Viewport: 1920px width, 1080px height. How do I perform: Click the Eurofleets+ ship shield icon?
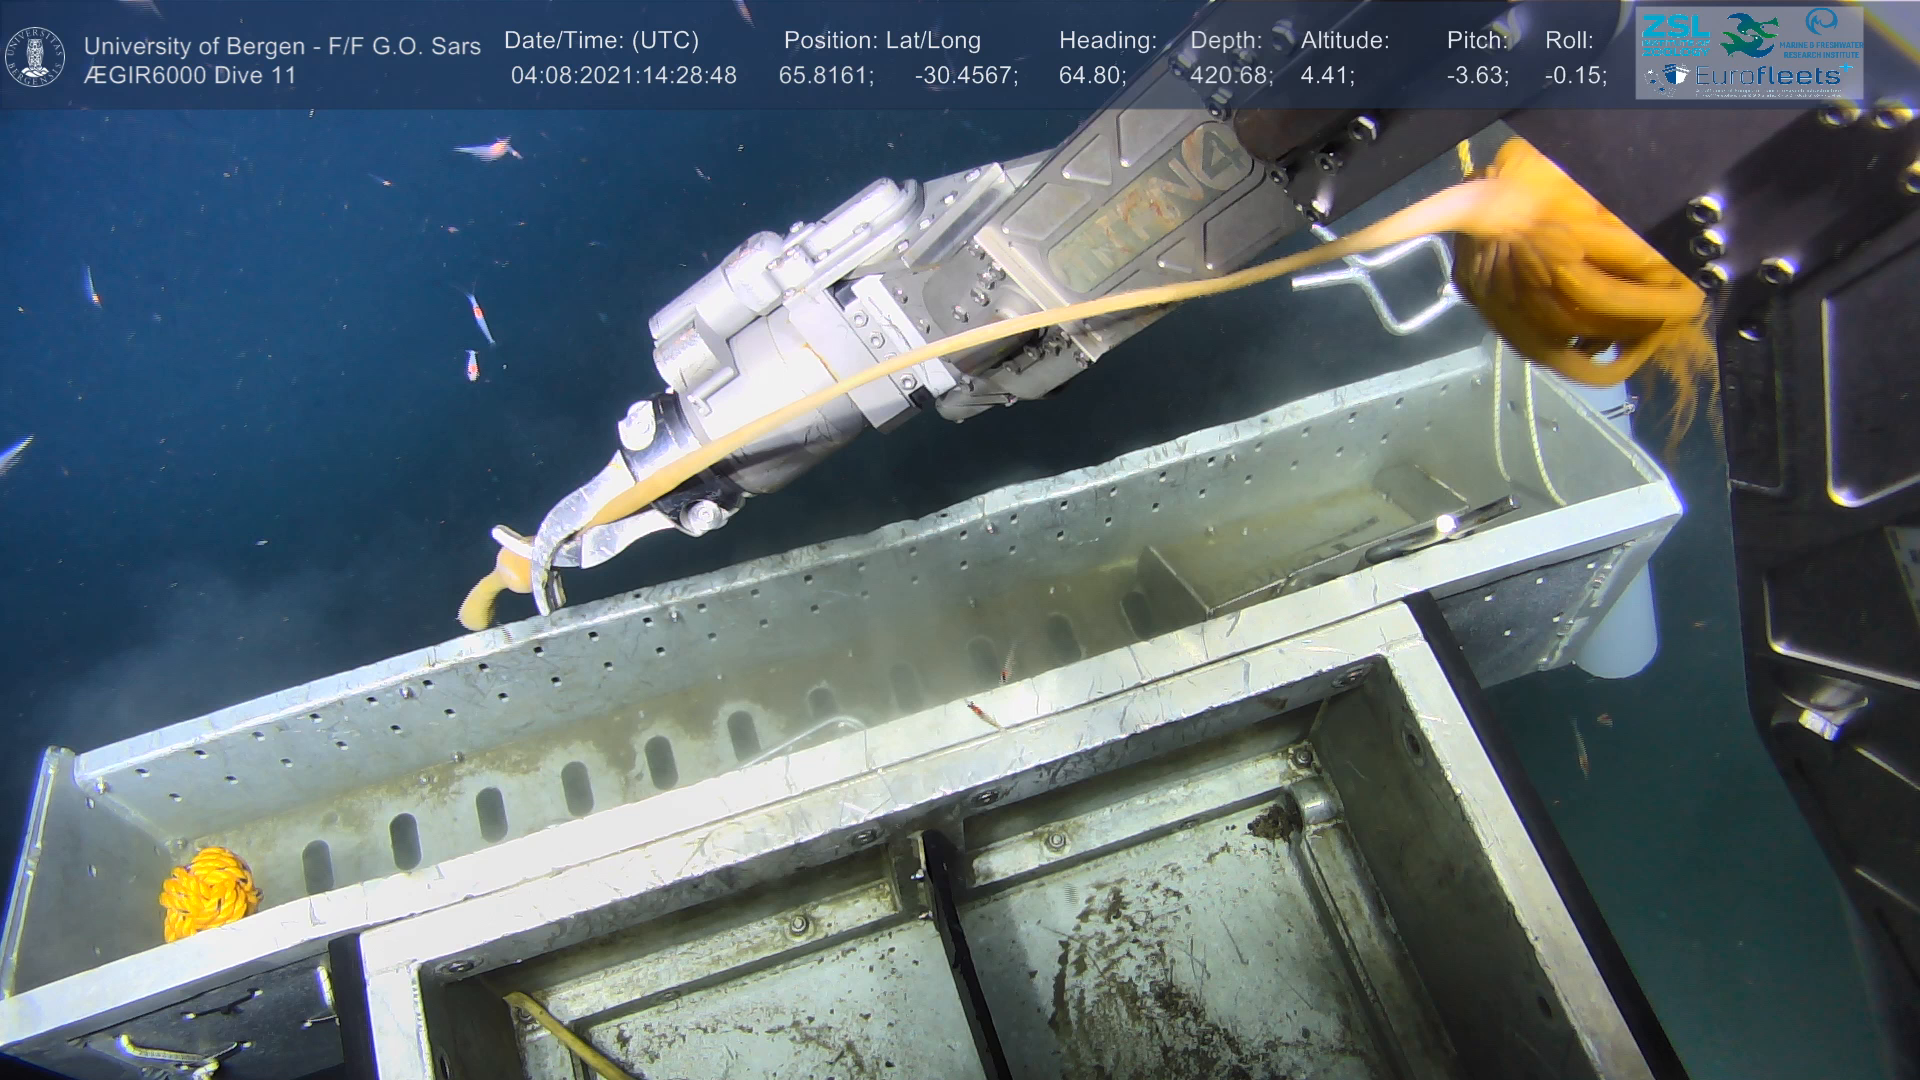tap(1674, 76)
